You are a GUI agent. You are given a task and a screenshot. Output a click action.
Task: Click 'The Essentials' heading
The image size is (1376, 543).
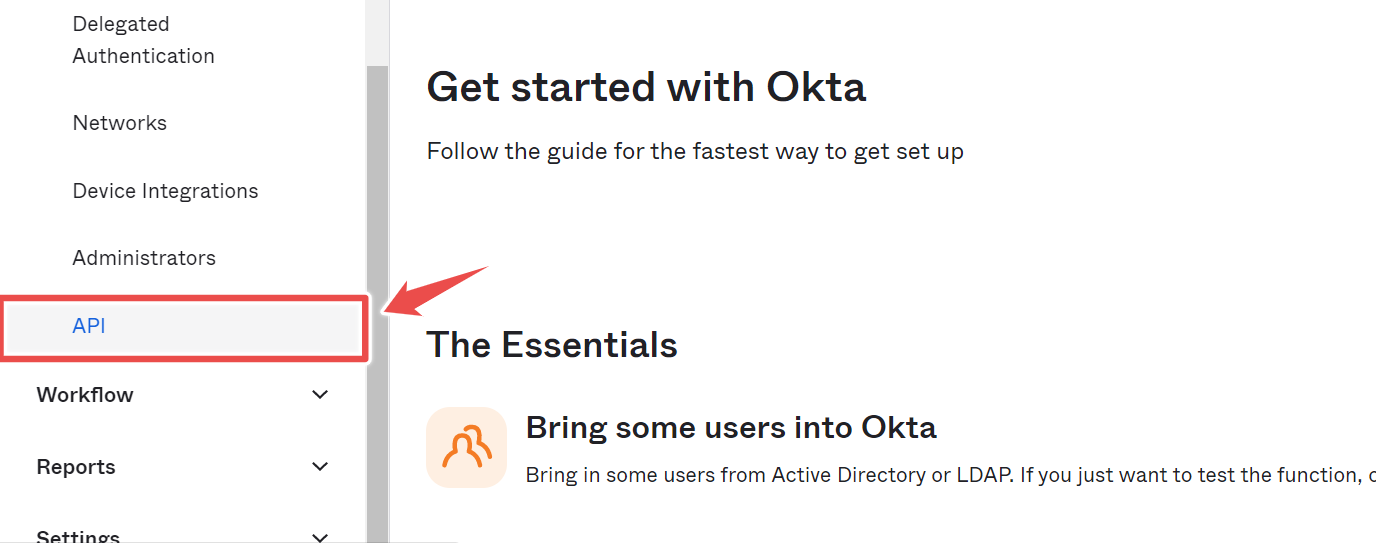pyautogui.click(x=552, y=345)
